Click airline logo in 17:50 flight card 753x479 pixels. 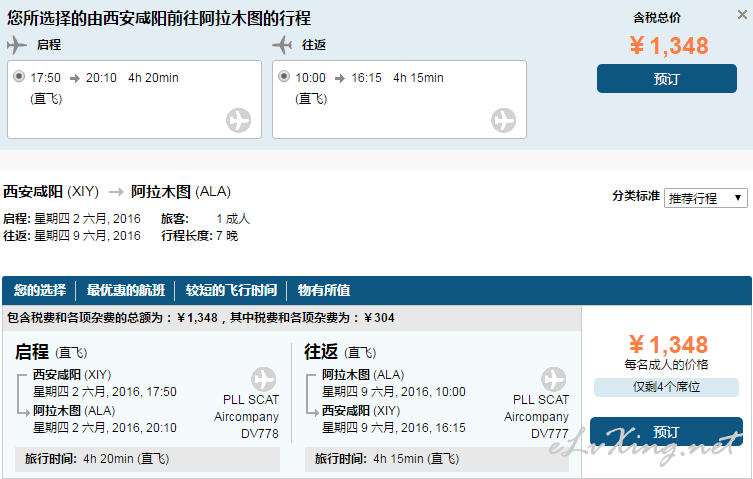pos(239,120)
